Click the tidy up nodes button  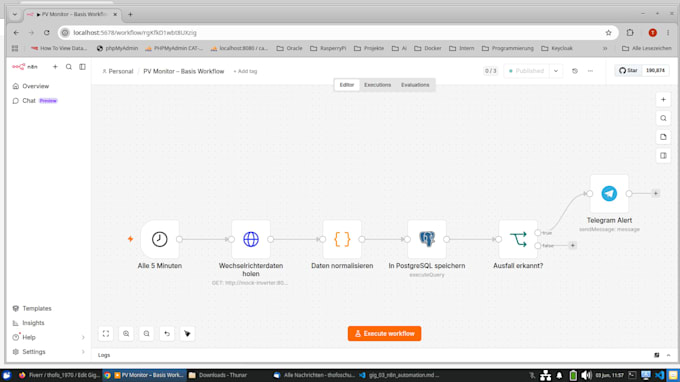[187, 333]
